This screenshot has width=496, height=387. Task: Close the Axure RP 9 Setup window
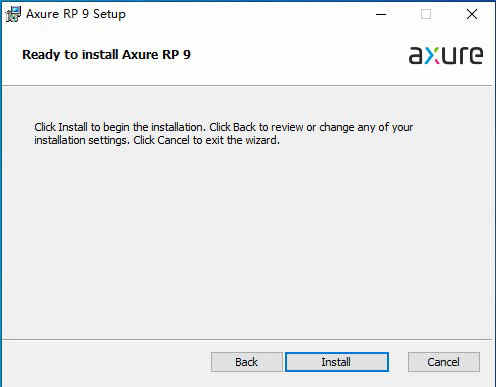472,14
